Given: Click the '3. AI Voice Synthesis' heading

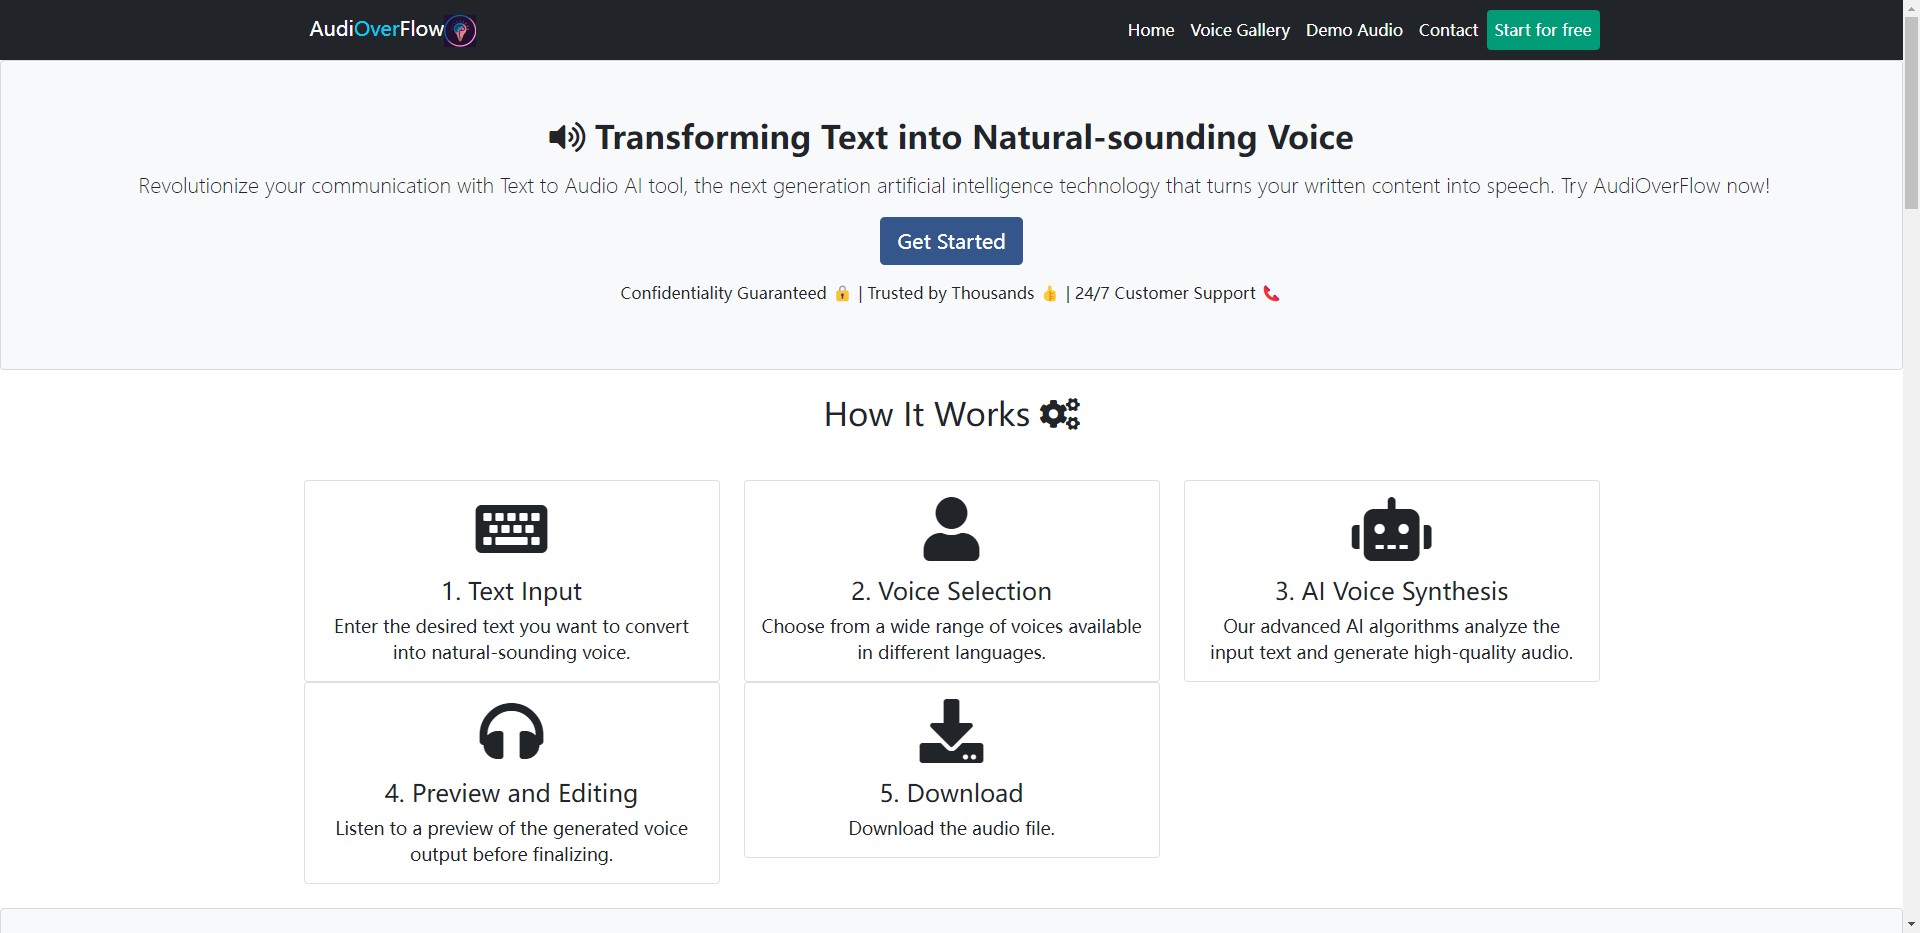Looking at the screenshot, I should [x=1391, y=592].
